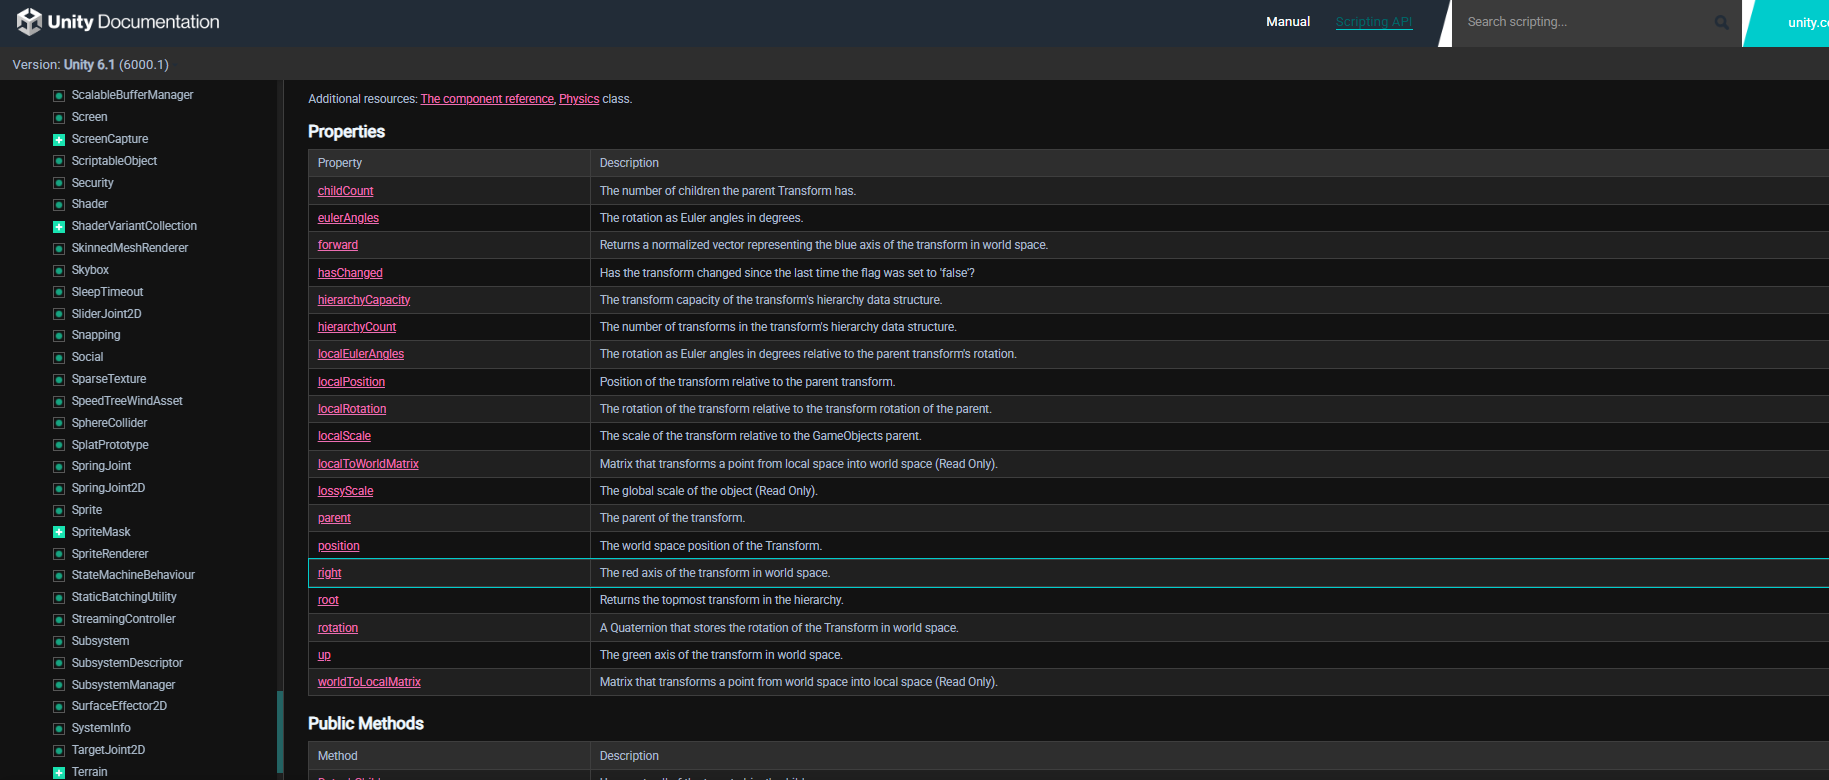
Task: Click the bullet icon beside SystemInfo
Action: [59, 729]
